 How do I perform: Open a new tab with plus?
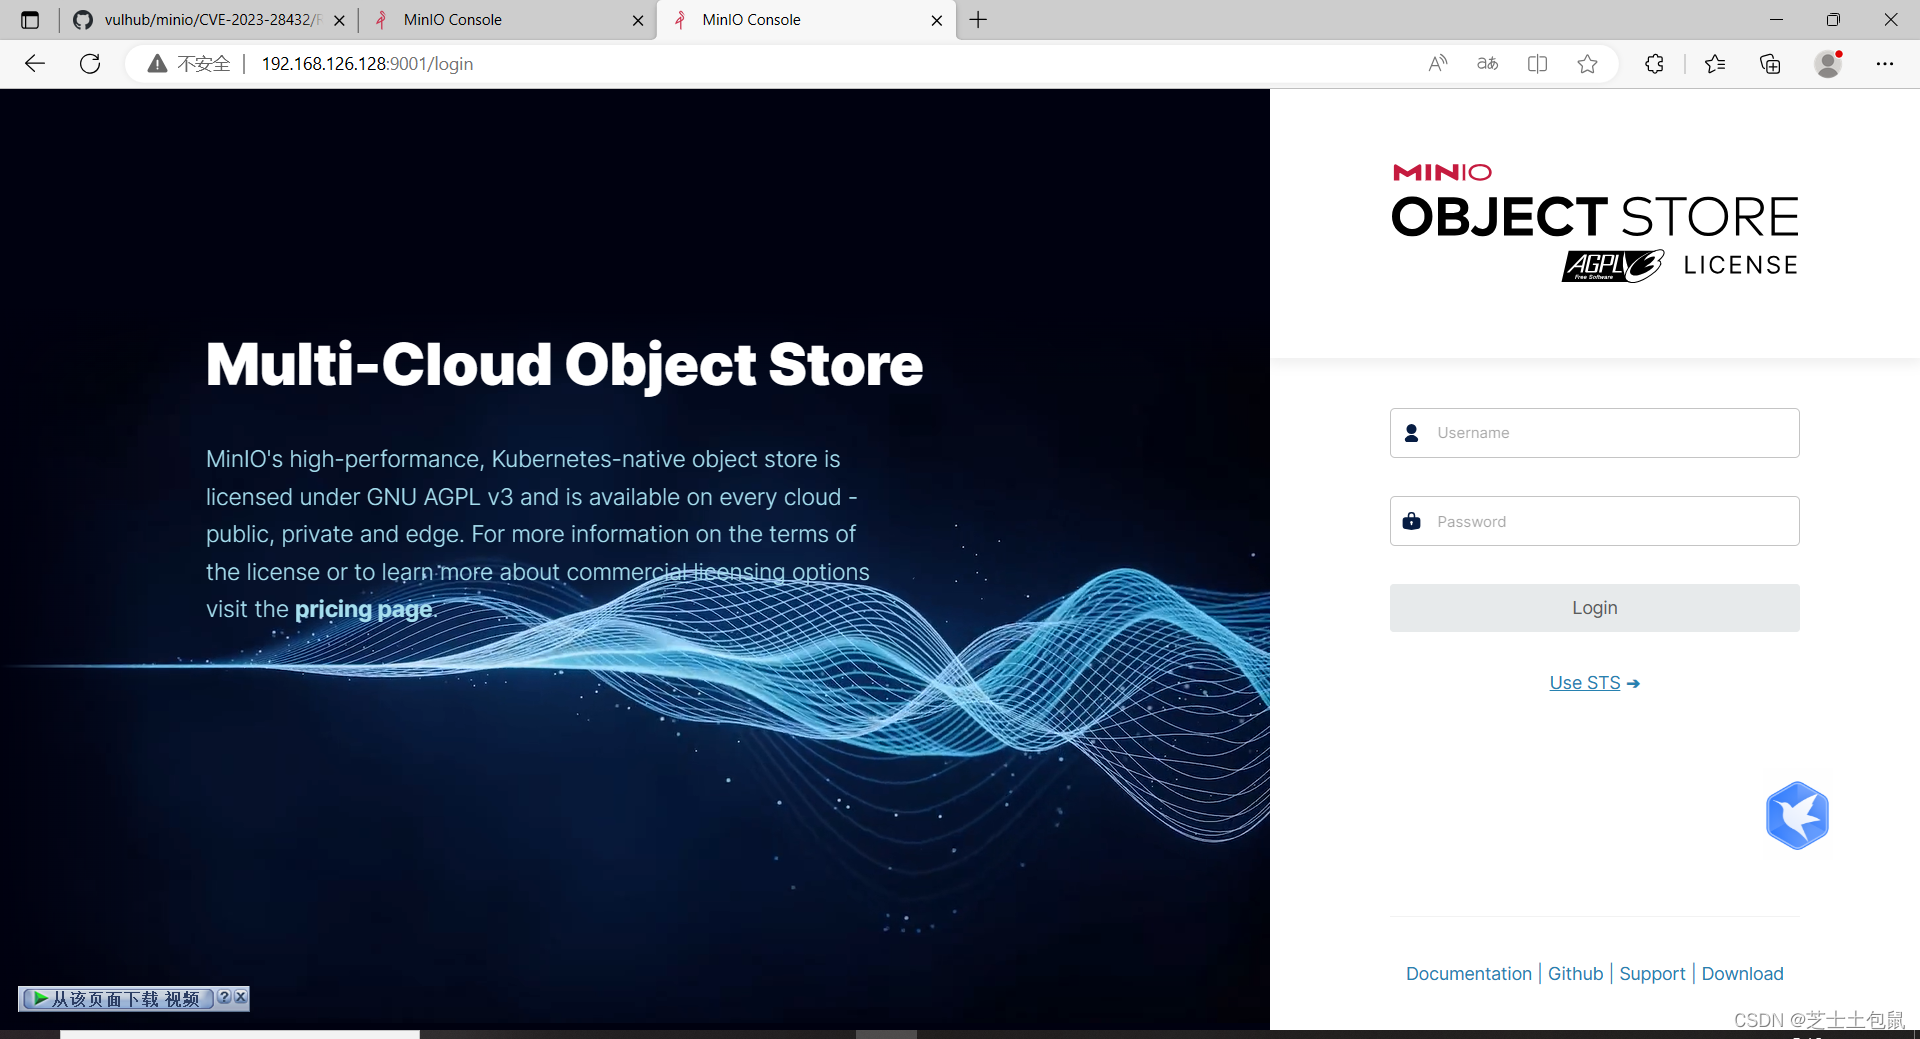[x=978, y=20]
